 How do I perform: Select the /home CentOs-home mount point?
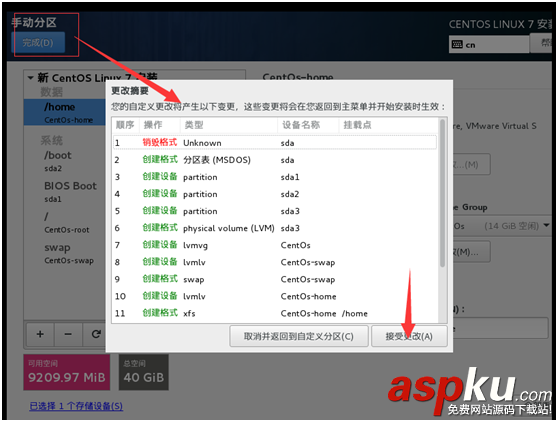(65, 112)
